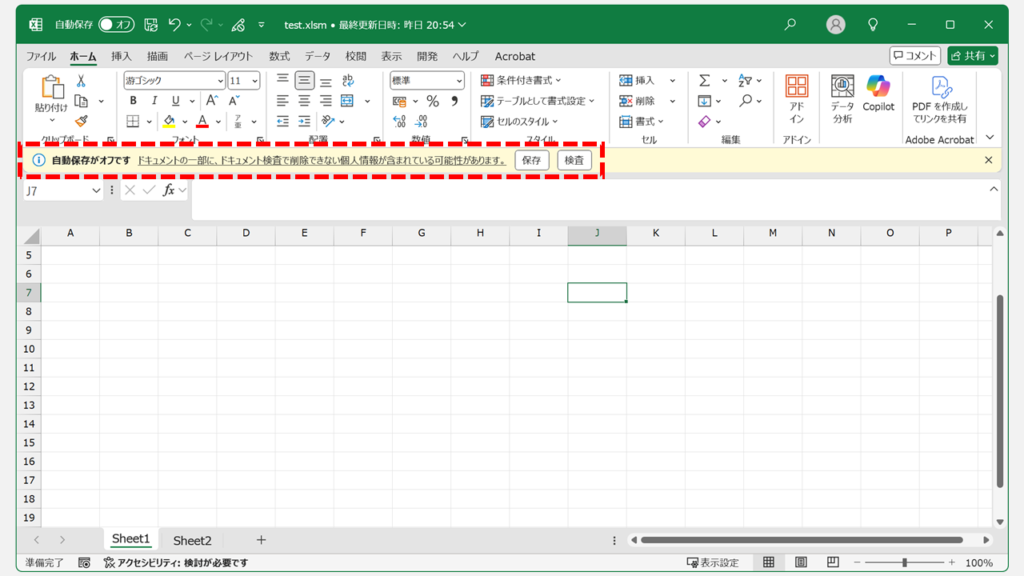Click the AutoSum sigma icon
The image size is (1024, 576).
704,81
